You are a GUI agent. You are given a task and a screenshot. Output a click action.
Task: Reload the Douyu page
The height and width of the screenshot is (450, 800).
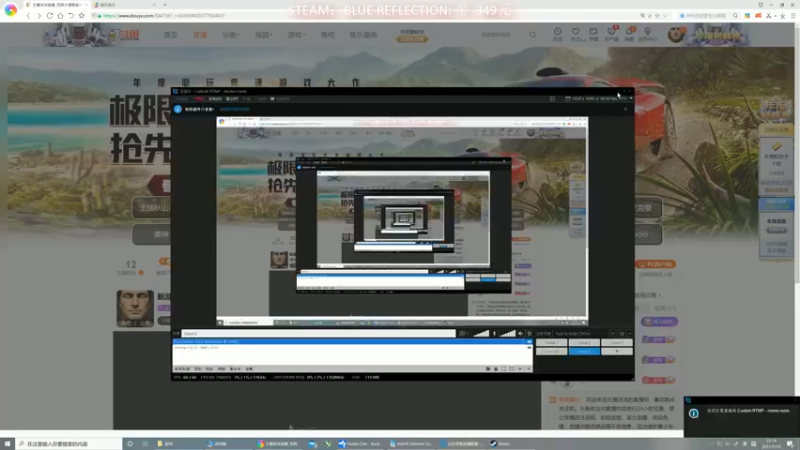click(49, 16)
